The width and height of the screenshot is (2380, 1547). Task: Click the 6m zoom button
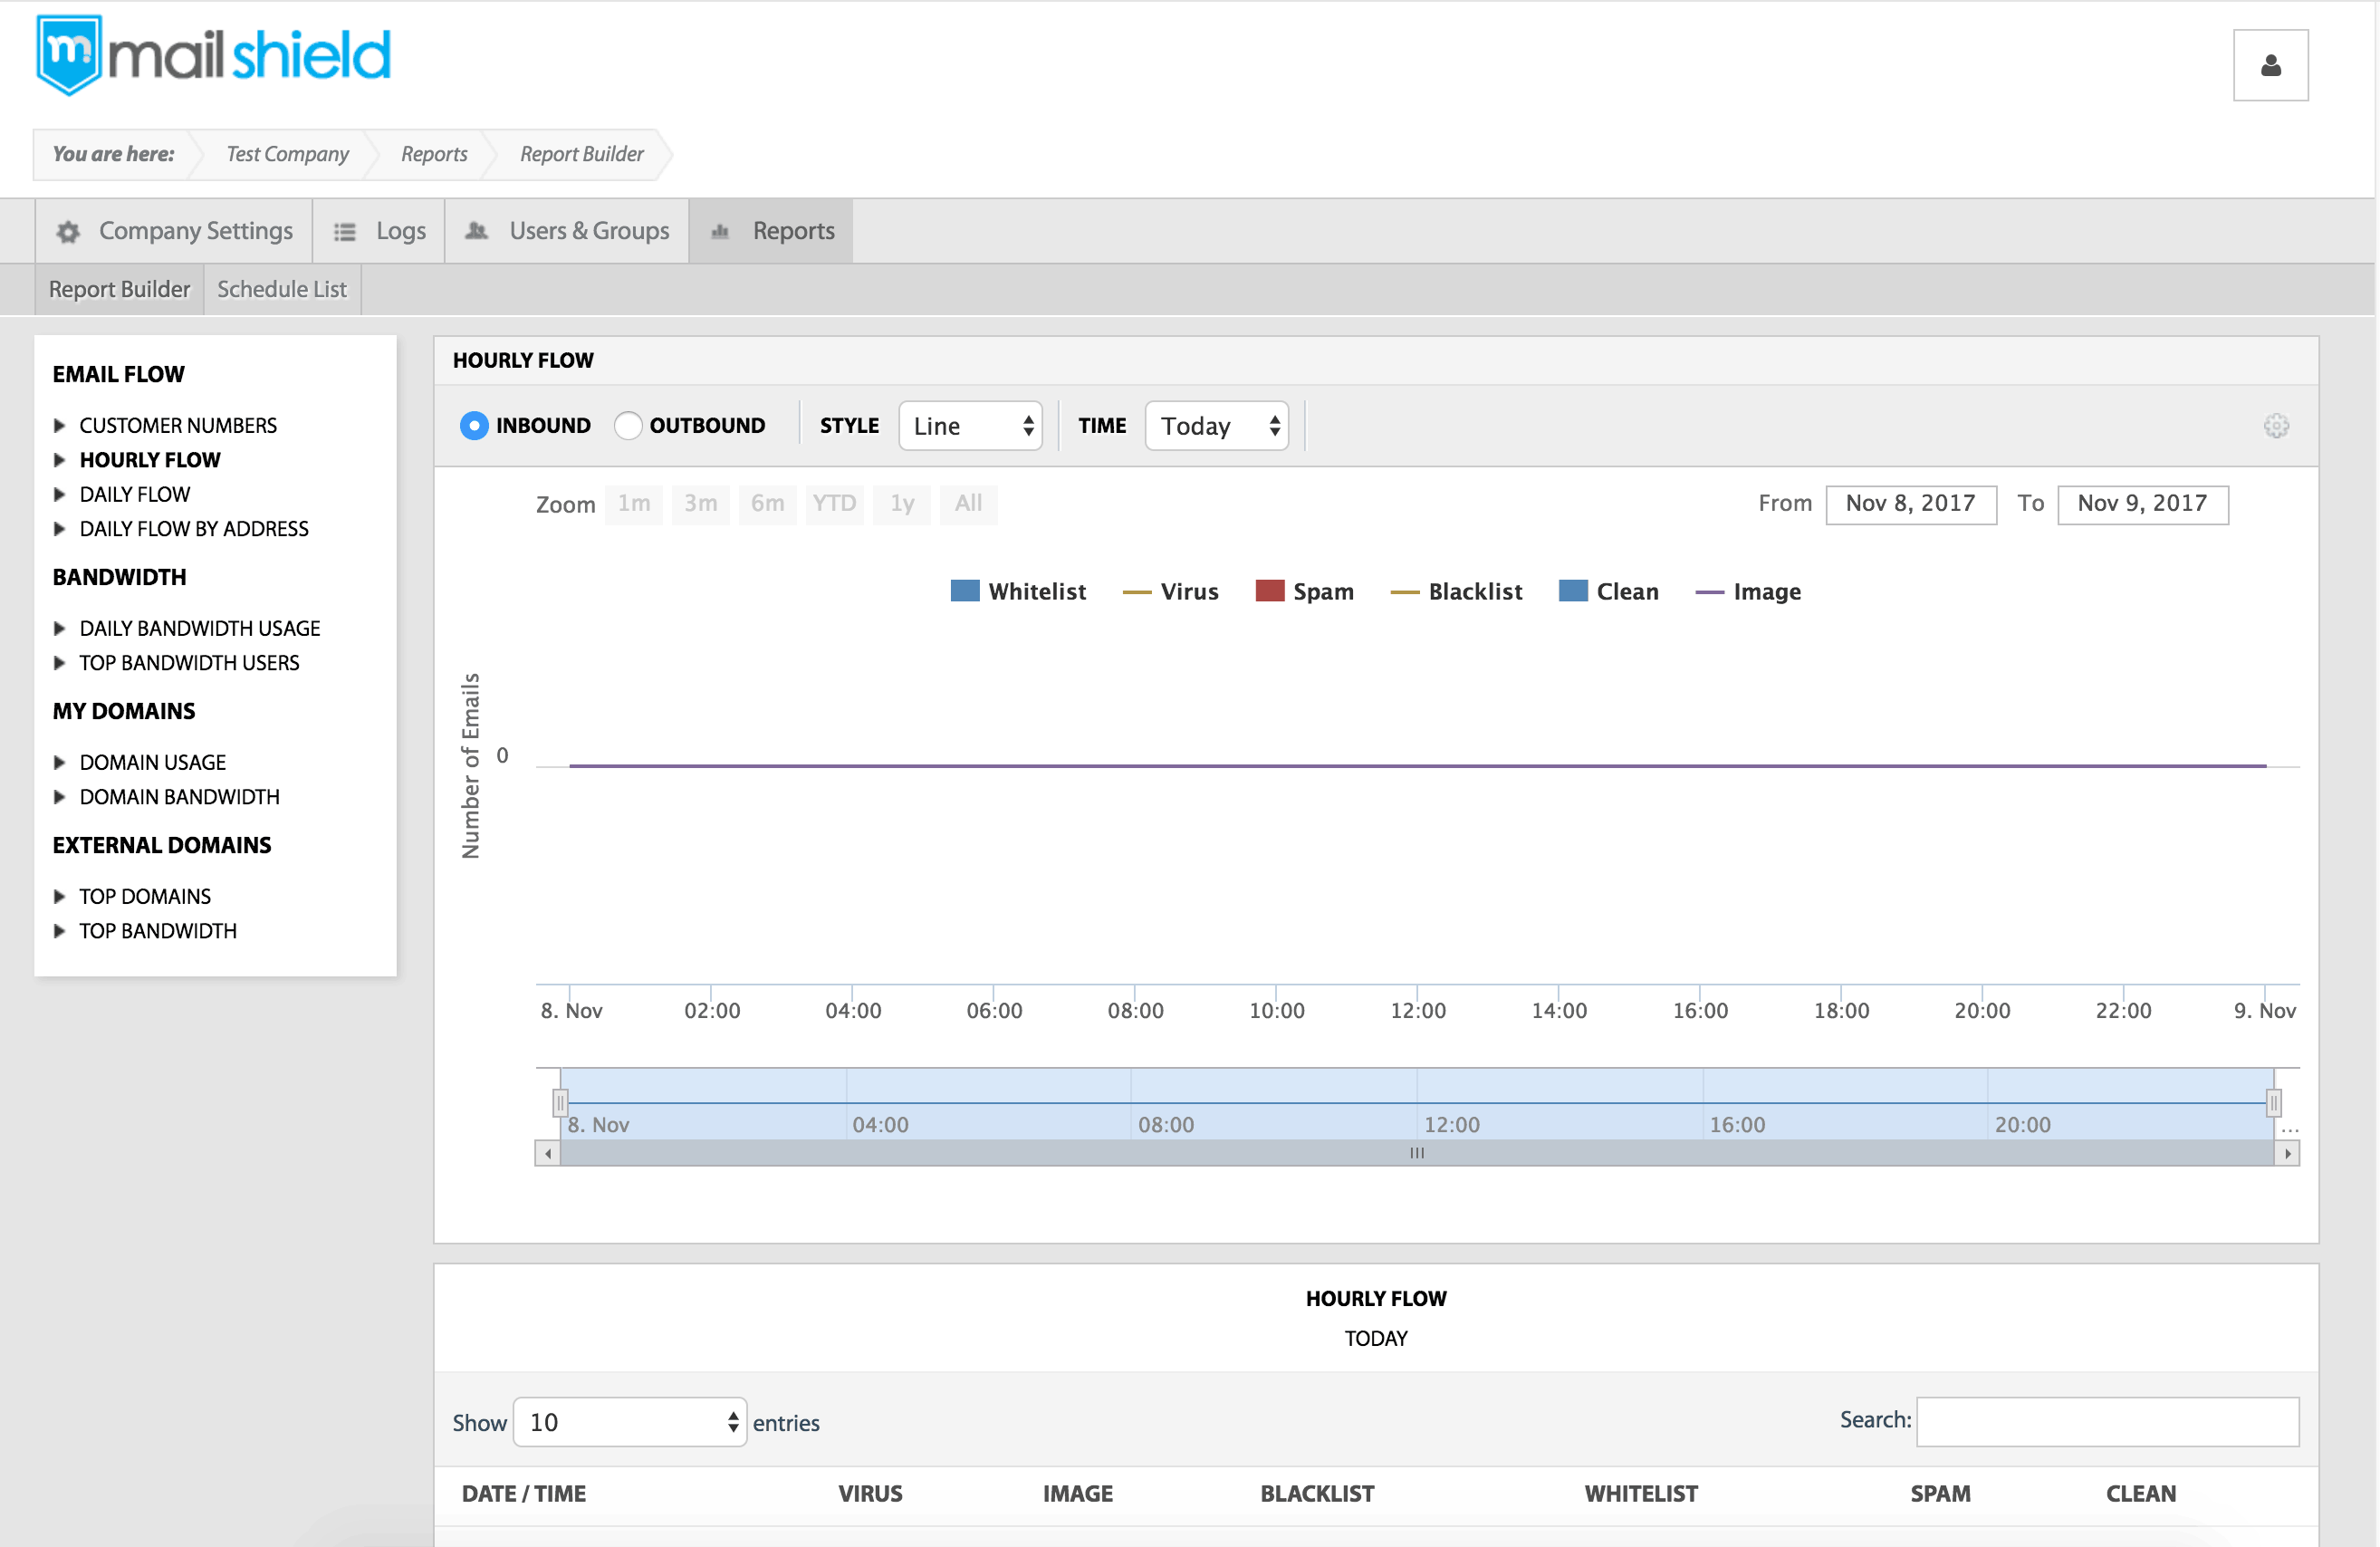[x=768, y=503]
